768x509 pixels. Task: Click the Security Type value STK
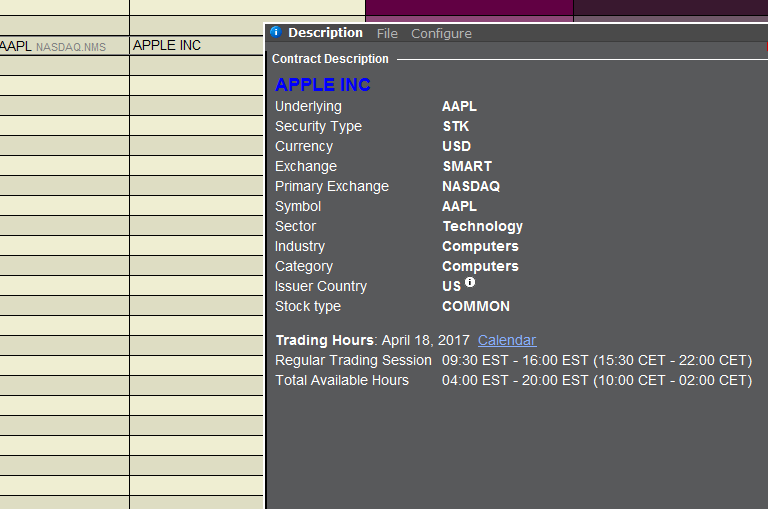pos(456,126)
